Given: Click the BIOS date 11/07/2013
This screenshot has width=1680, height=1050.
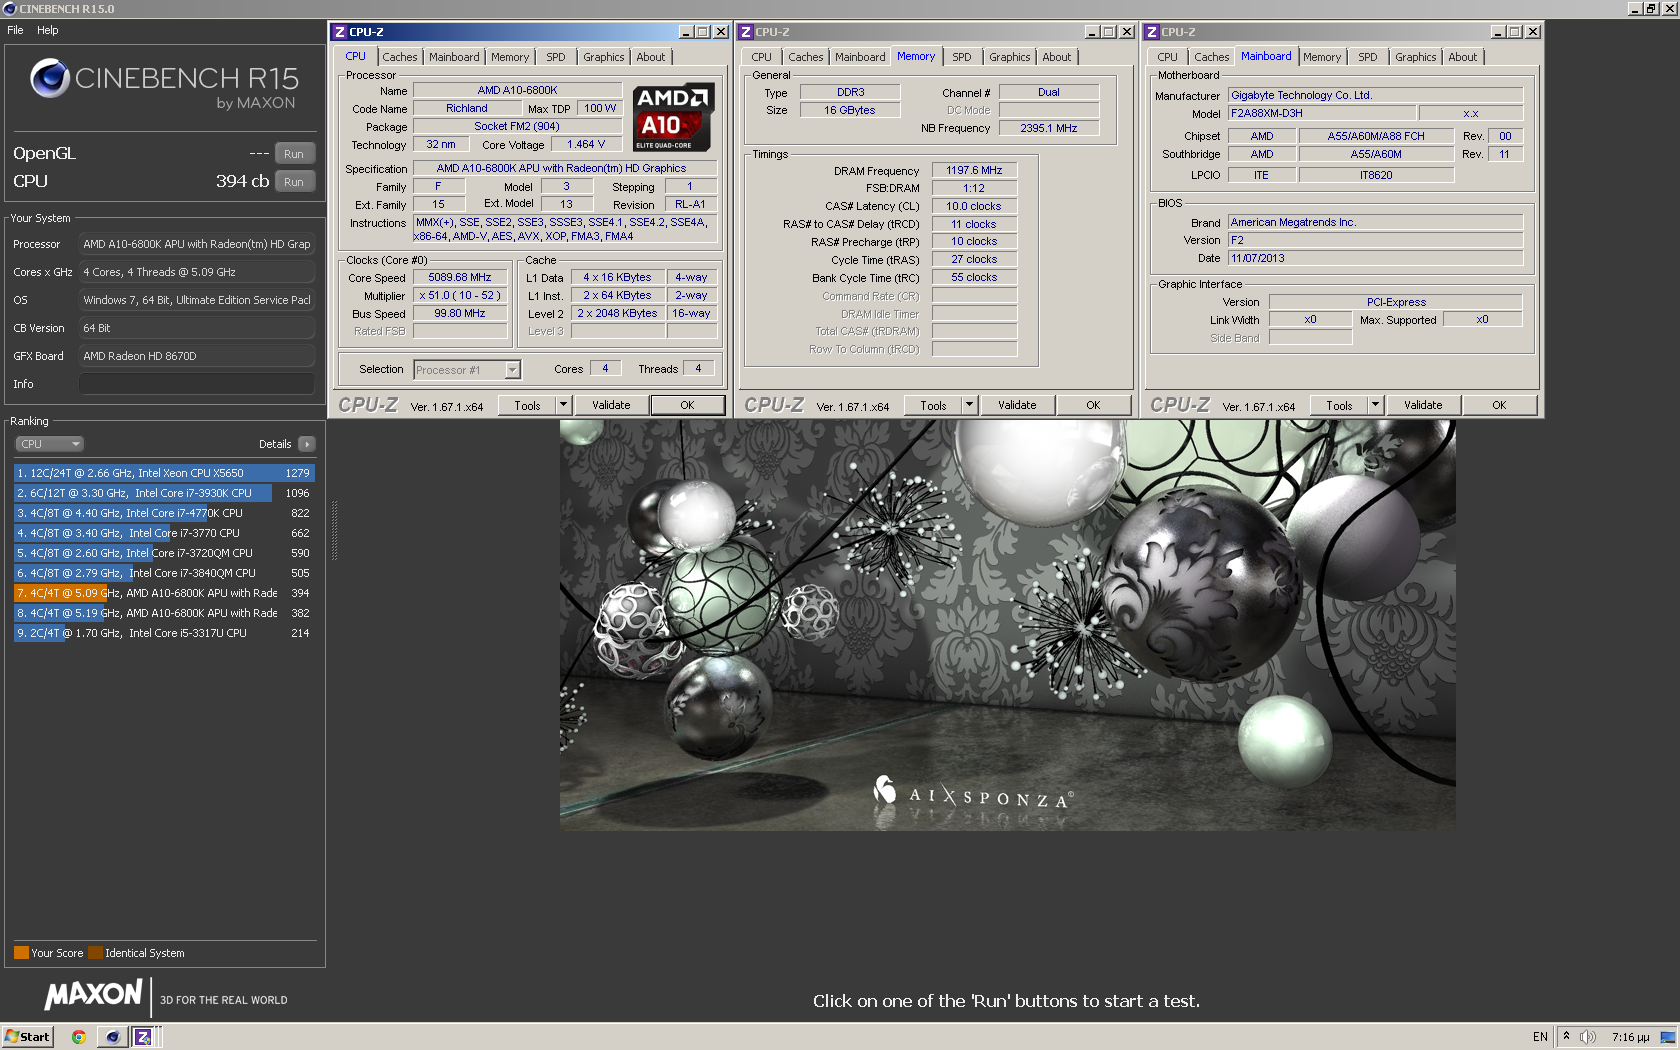Looking at the screenshot, I should pos(1375,258).
